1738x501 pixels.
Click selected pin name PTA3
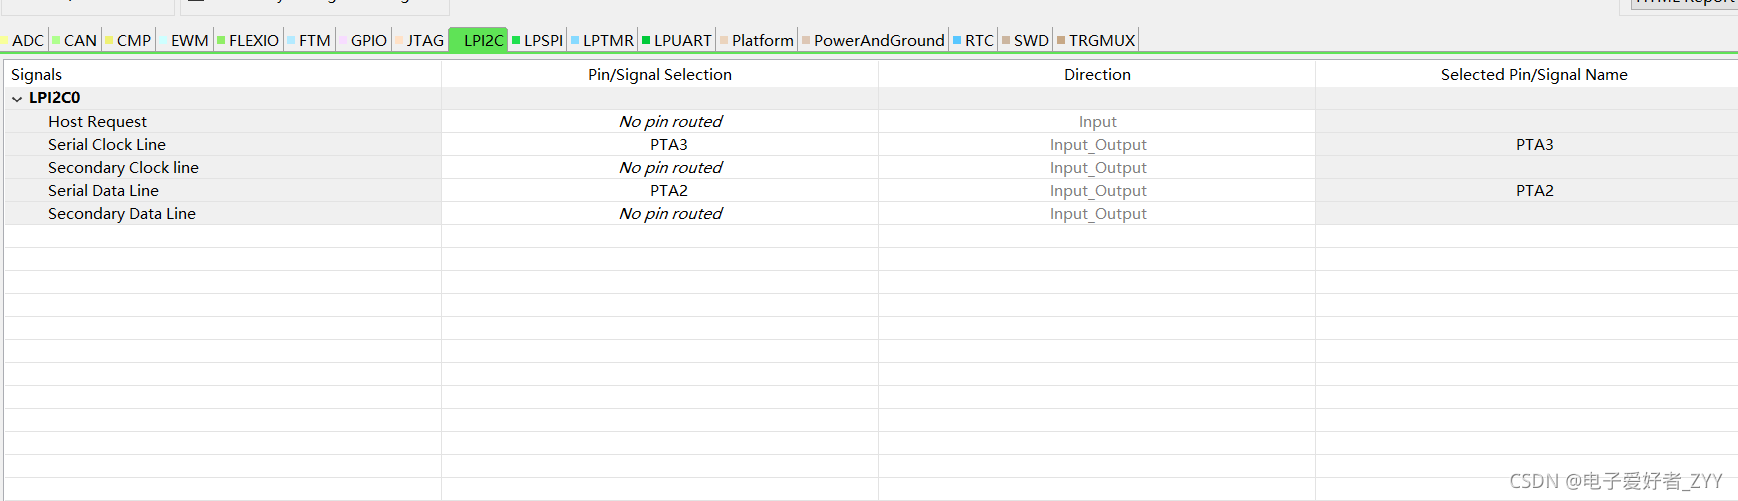(1534, 144)
